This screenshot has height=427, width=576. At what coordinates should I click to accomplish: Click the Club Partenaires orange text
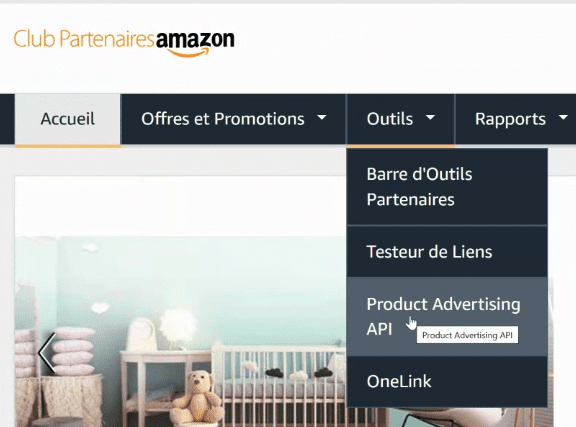84,39
